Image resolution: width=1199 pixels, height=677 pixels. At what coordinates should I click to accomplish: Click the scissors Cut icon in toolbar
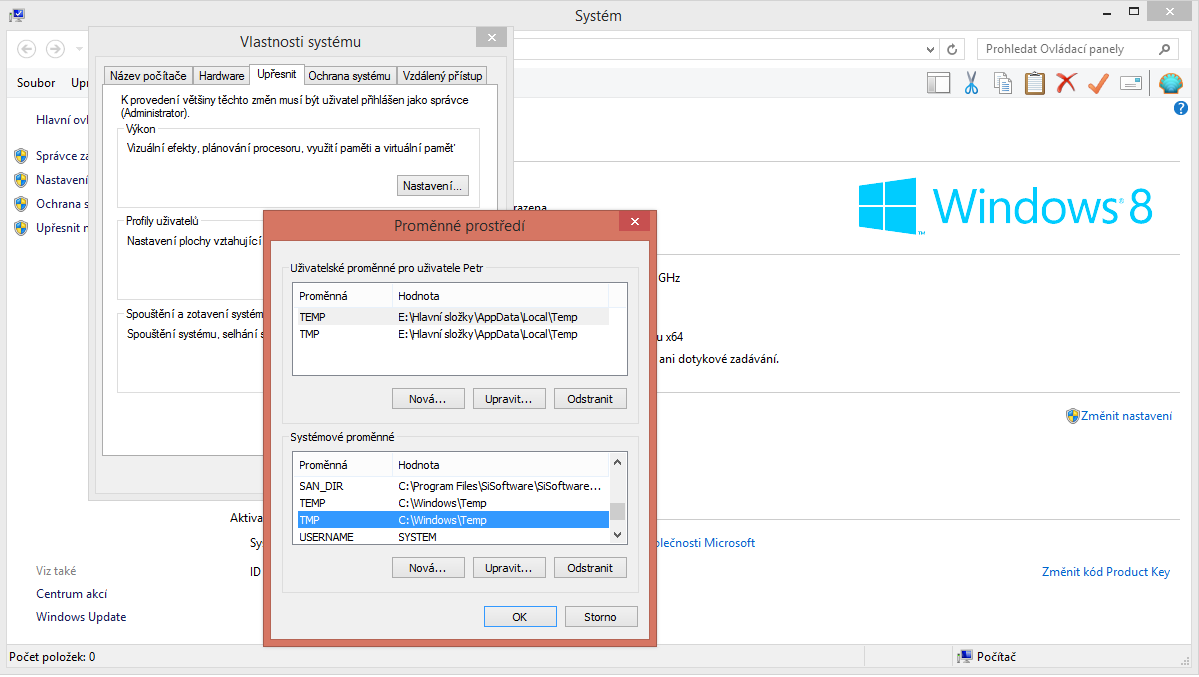[971, 83]
